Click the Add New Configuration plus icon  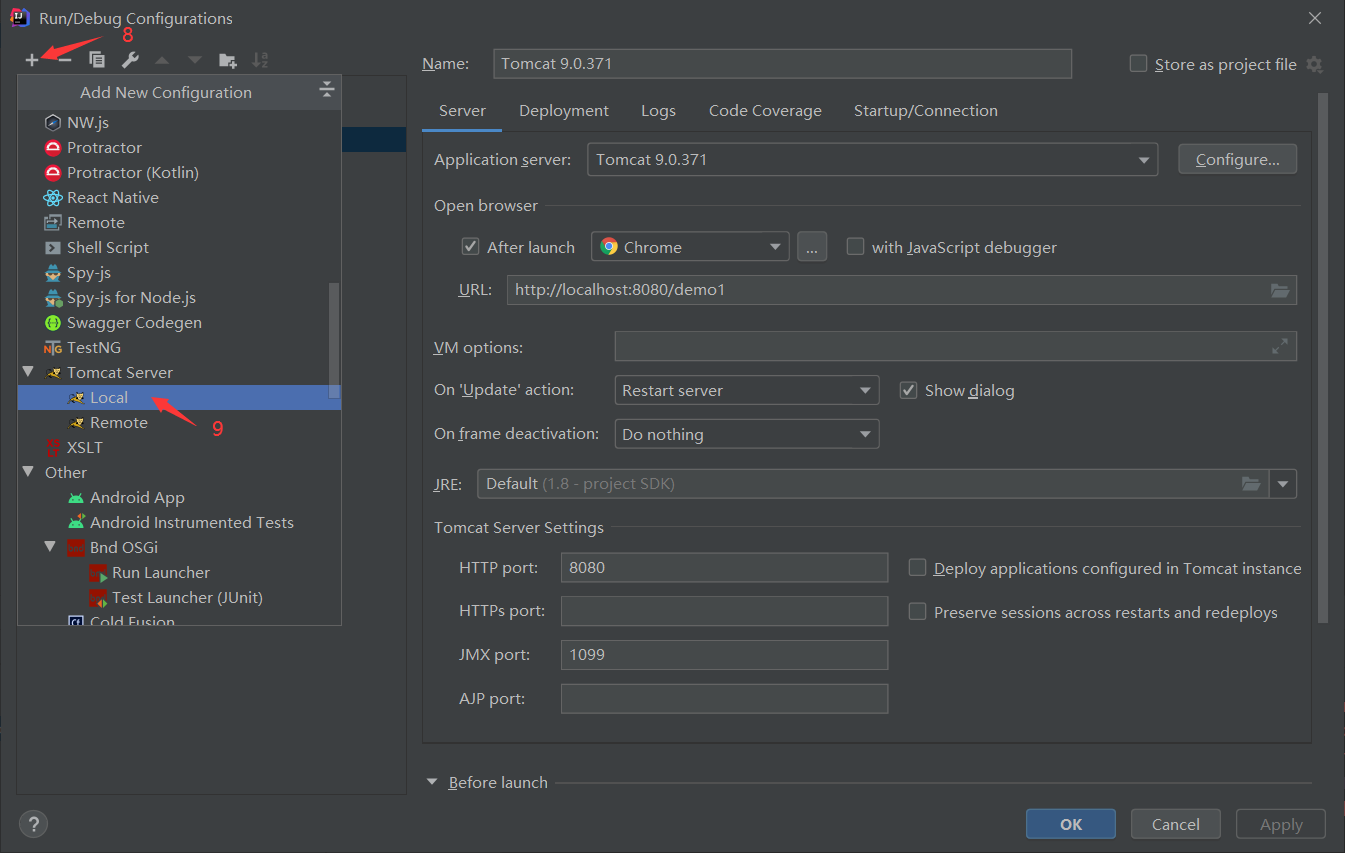tap(32, 60)
